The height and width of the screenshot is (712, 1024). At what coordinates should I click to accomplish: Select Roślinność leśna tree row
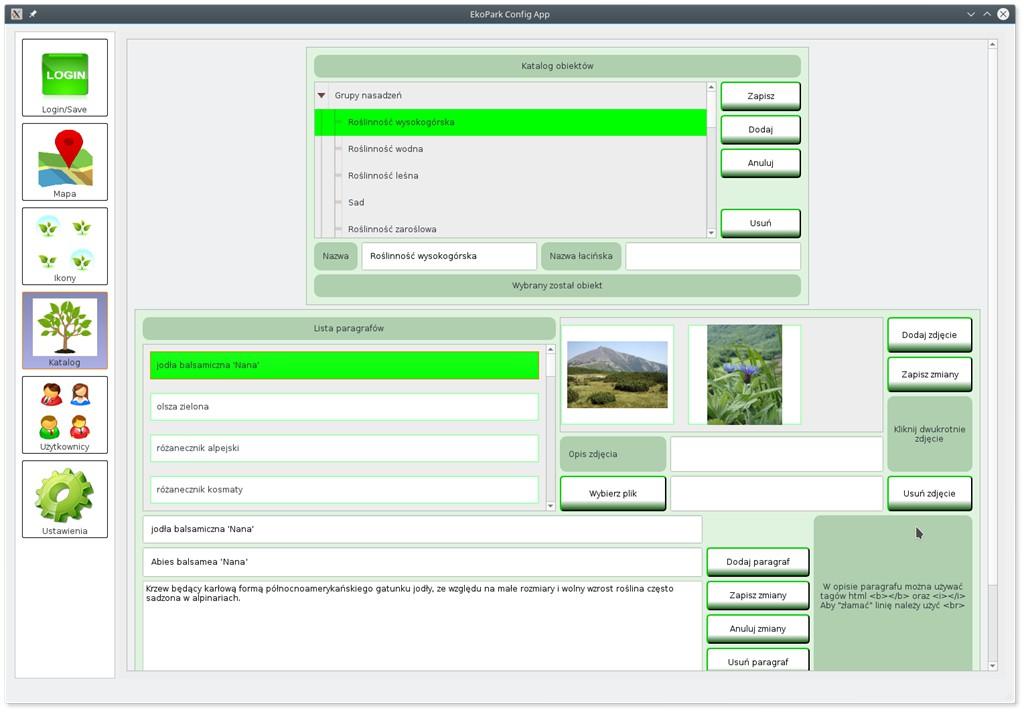(x=510, y=176)
